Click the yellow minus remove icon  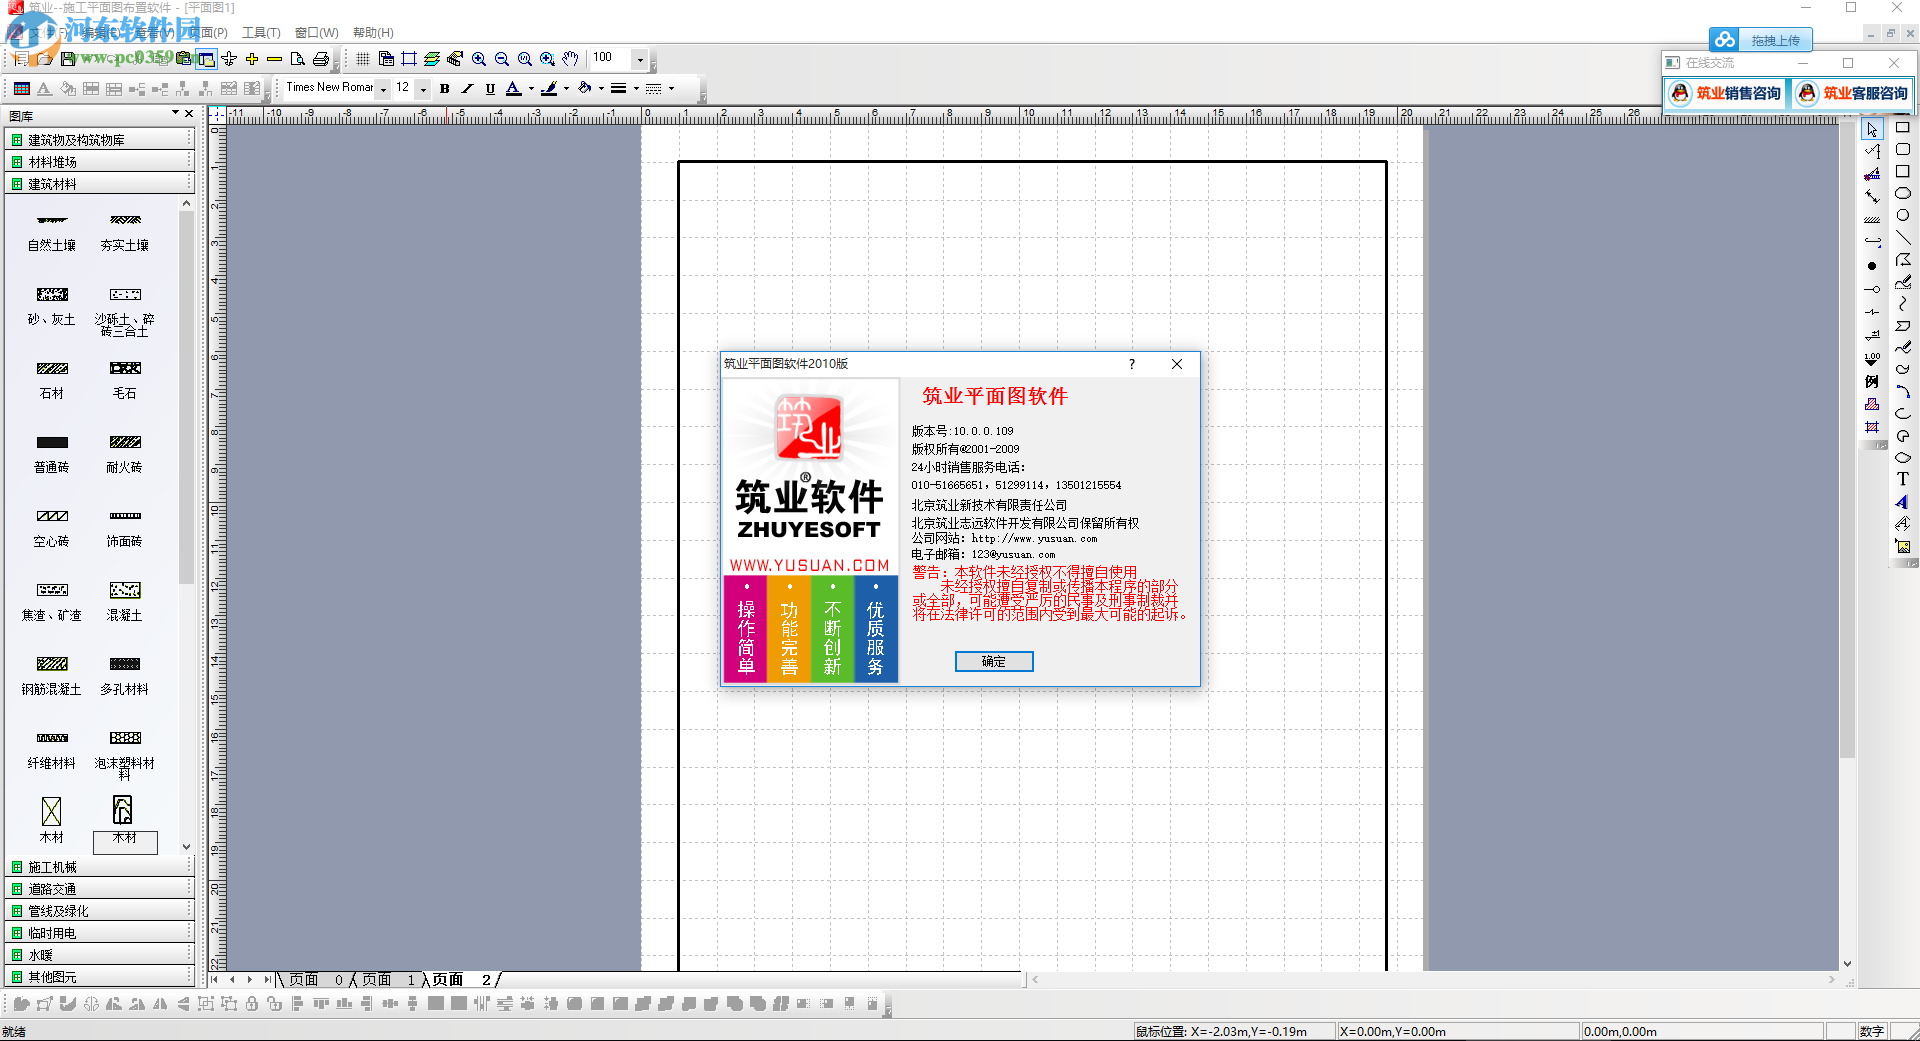point(275,59)
